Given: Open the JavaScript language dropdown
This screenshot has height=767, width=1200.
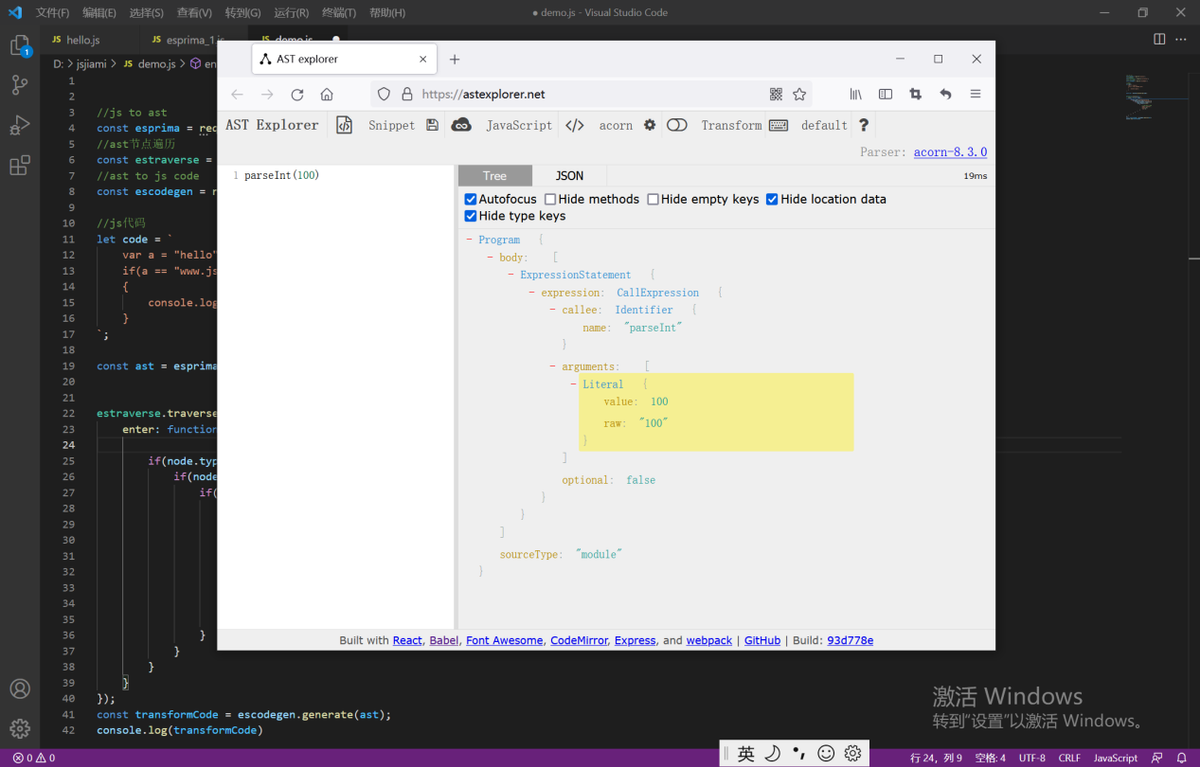Looking at the screenshot, I should 518,125.
